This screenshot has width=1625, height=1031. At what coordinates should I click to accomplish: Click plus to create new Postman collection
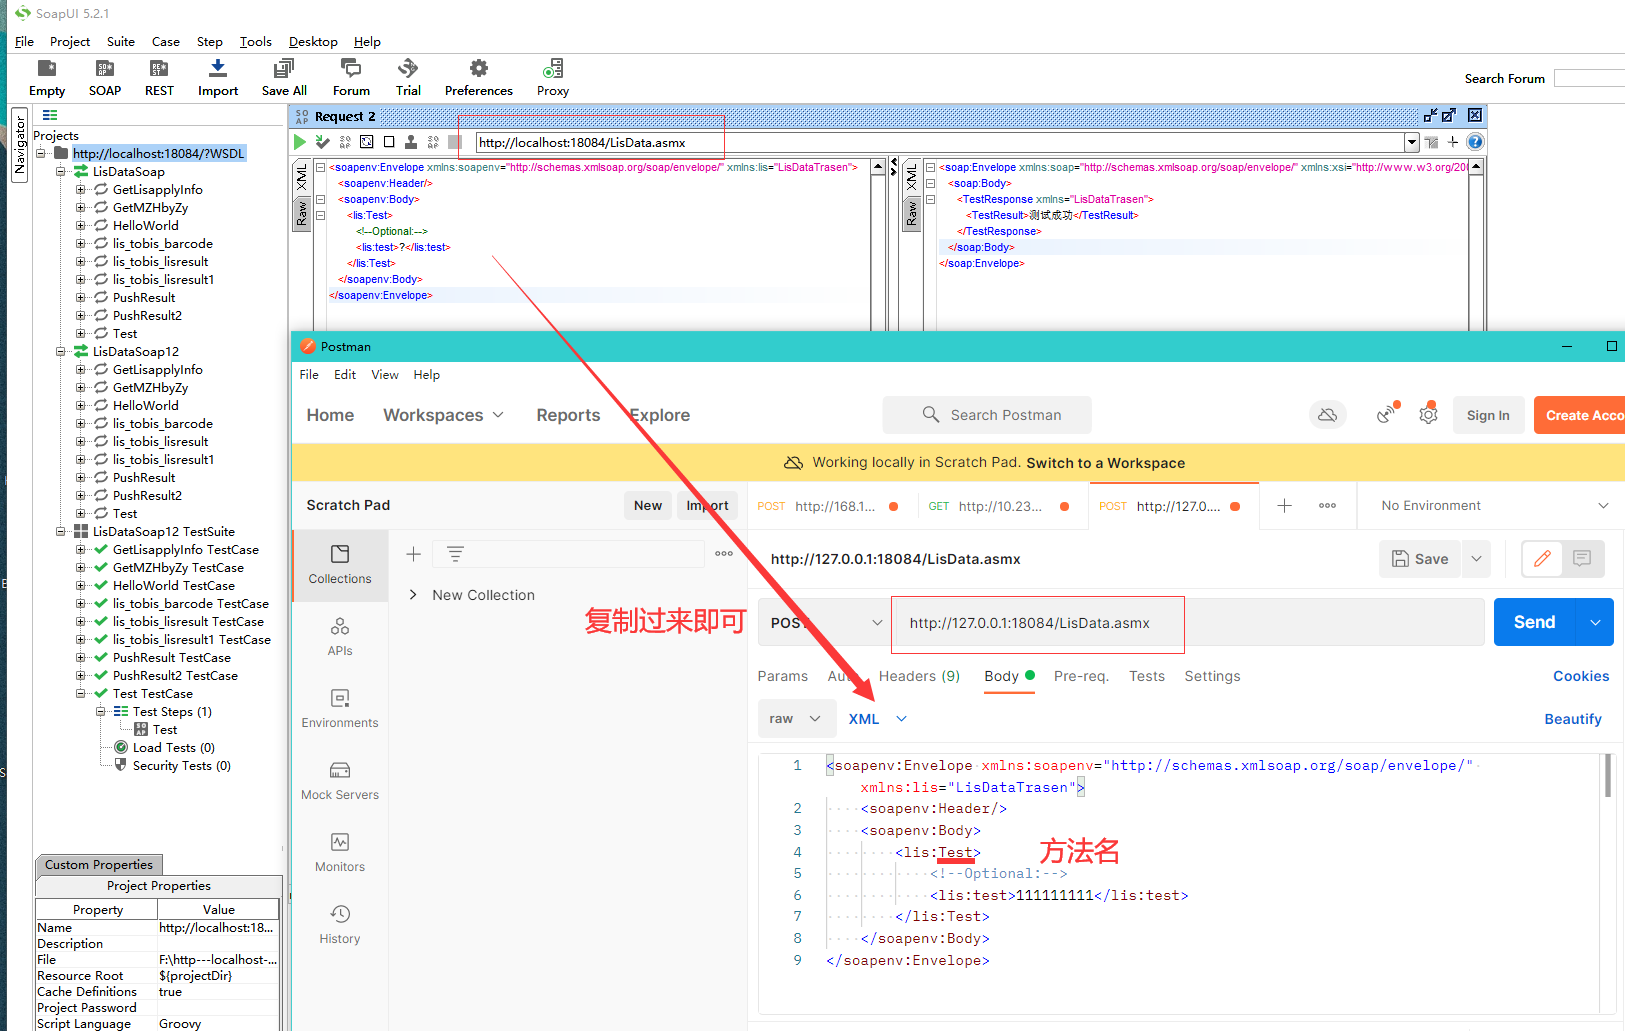(413, 554)
